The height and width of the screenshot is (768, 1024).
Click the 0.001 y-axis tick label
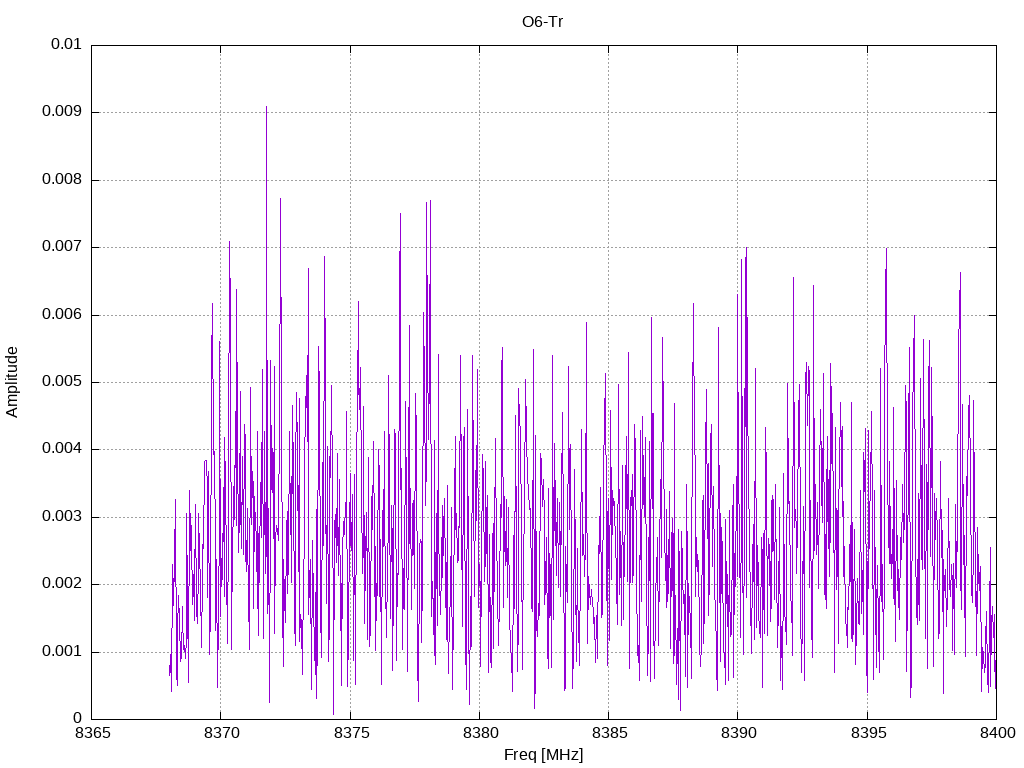(x=62, y=651)
